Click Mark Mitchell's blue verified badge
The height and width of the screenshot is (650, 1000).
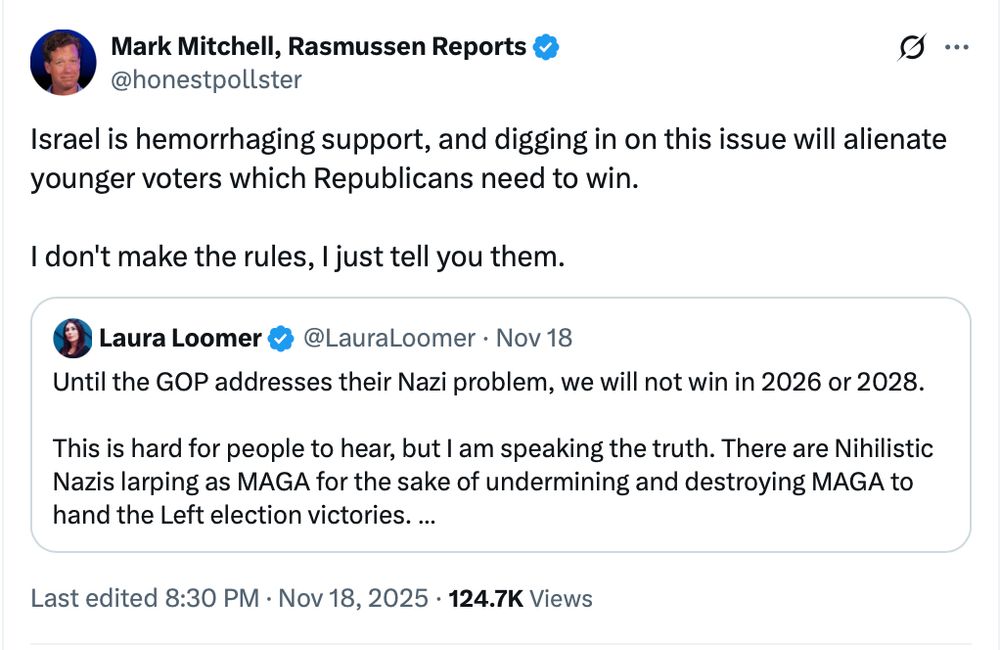pos(545,46)
